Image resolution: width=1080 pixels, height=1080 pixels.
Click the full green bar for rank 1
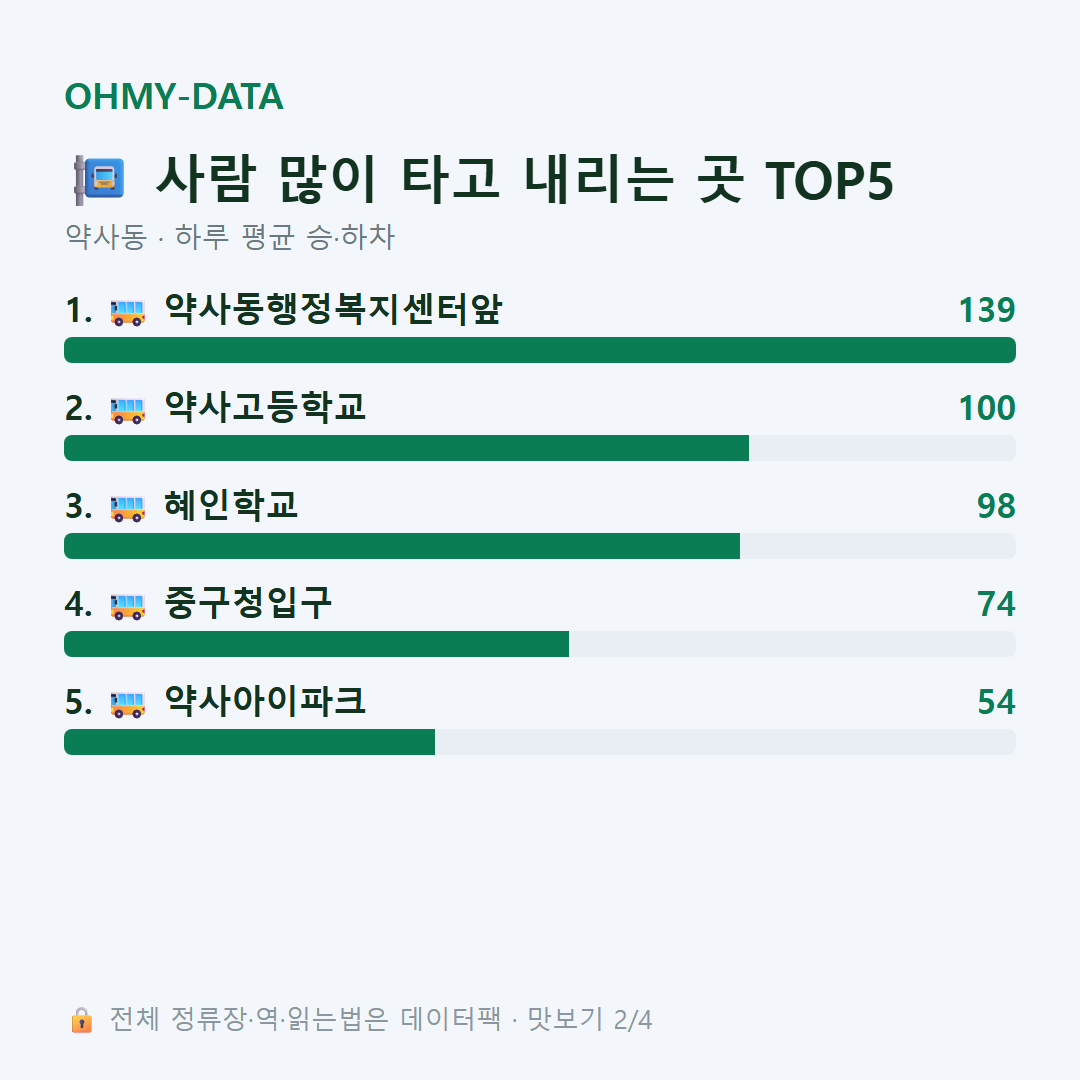point(540,350)
